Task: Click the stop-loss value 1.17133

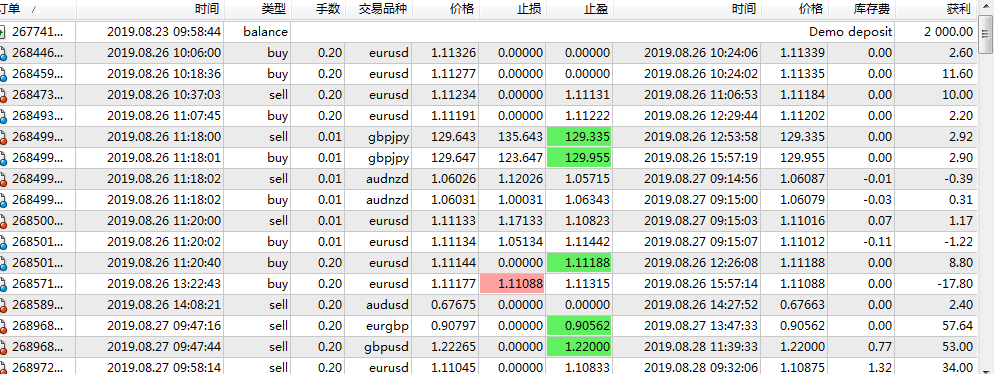Action: click(520, 221)
